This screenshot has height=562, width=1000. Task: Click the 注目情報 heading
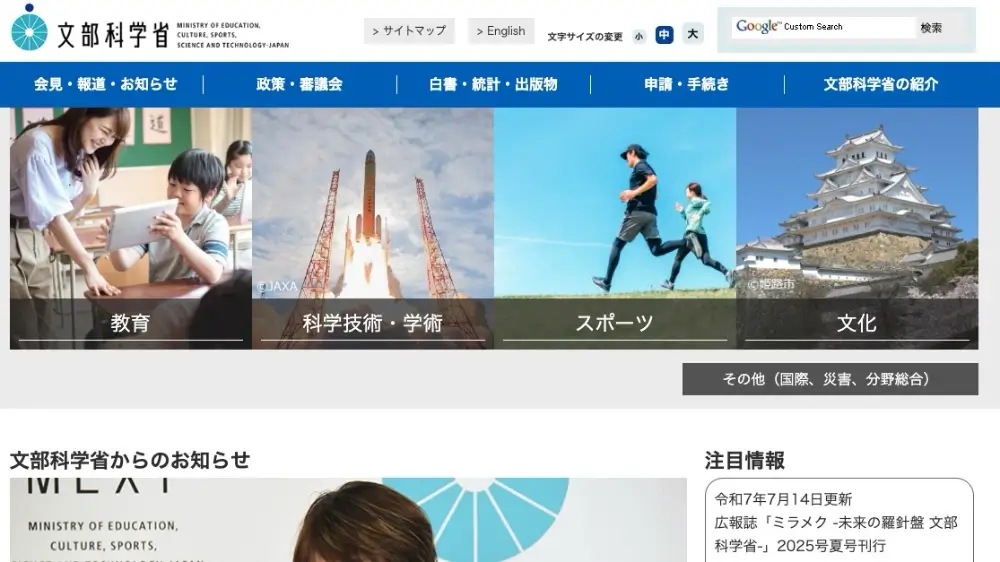pyautogui.click(x=744, y=460)
